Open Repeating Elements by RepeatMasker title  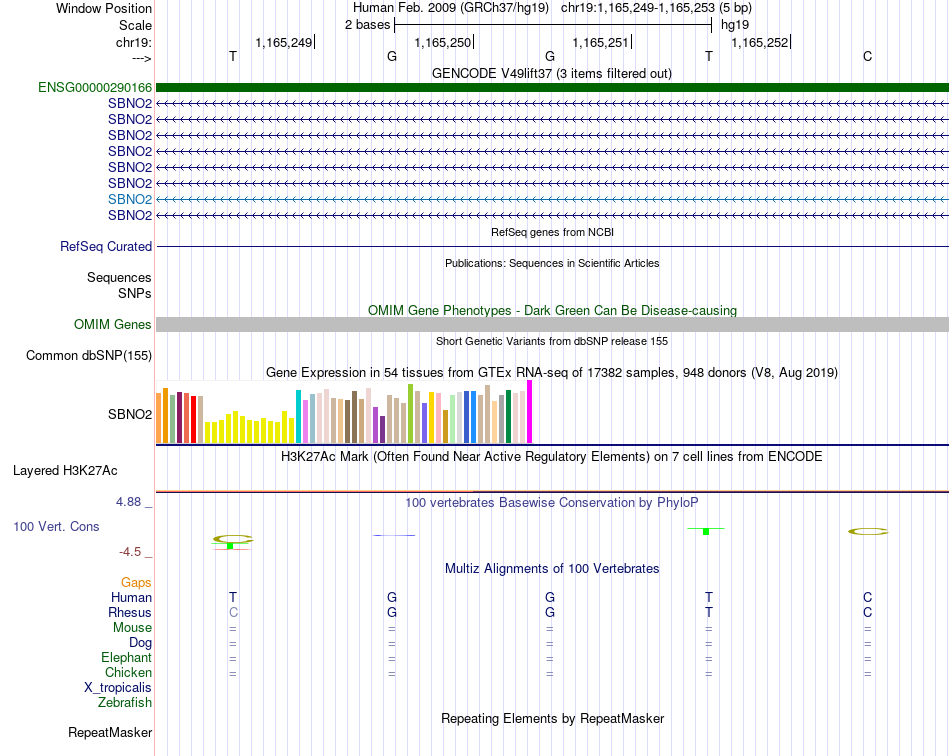(552, 718)
